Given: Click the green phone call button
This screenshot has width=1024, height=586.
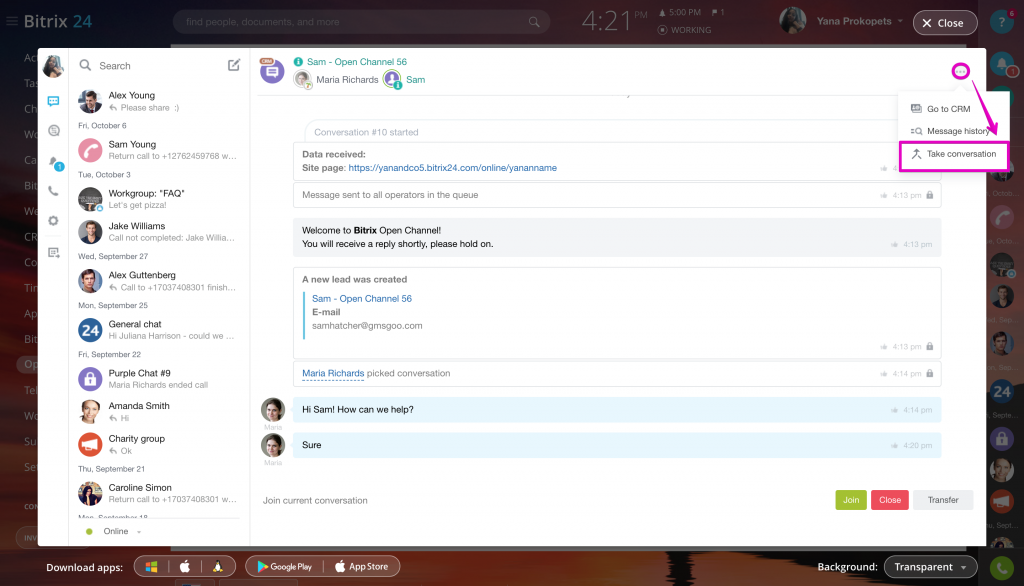Looking at the screenshot, I should point(1001,568).
